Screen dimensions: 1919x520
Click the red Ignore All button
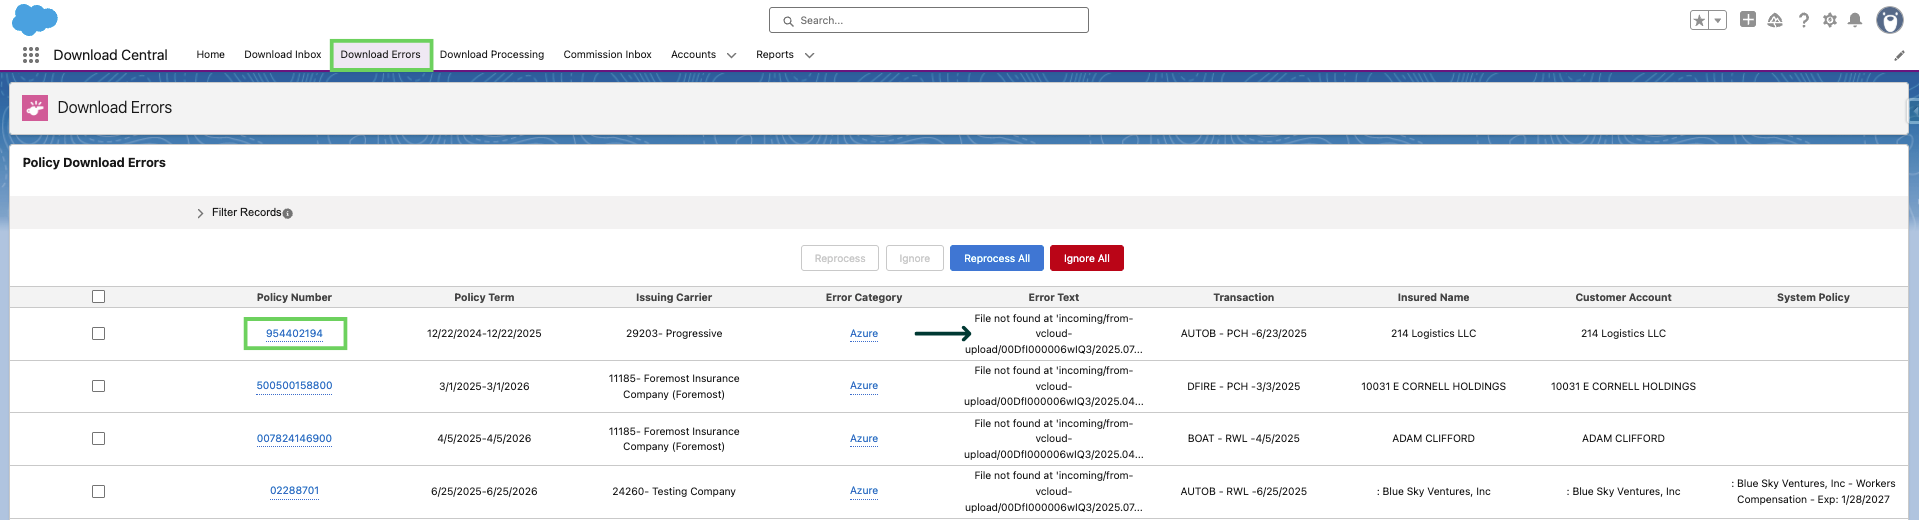(x=1087, y=258)
